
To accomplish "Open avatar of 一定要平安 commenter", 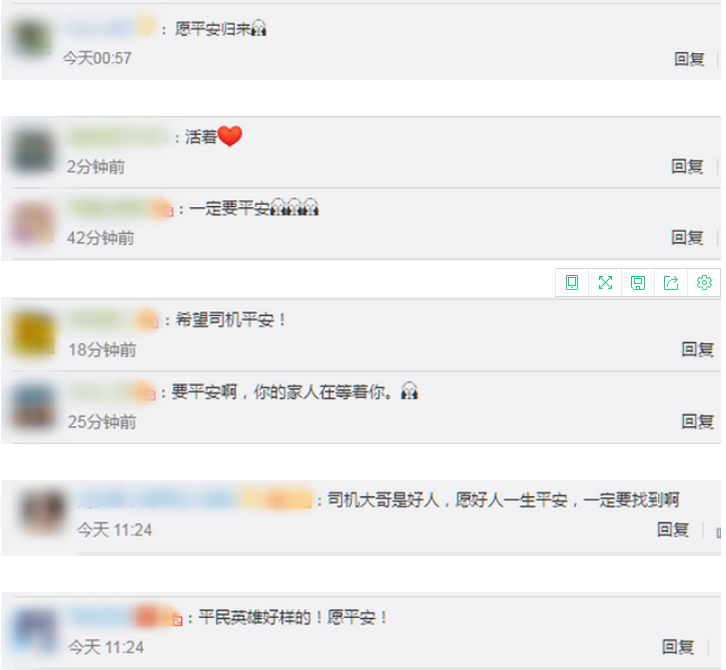I will [32, 223].
